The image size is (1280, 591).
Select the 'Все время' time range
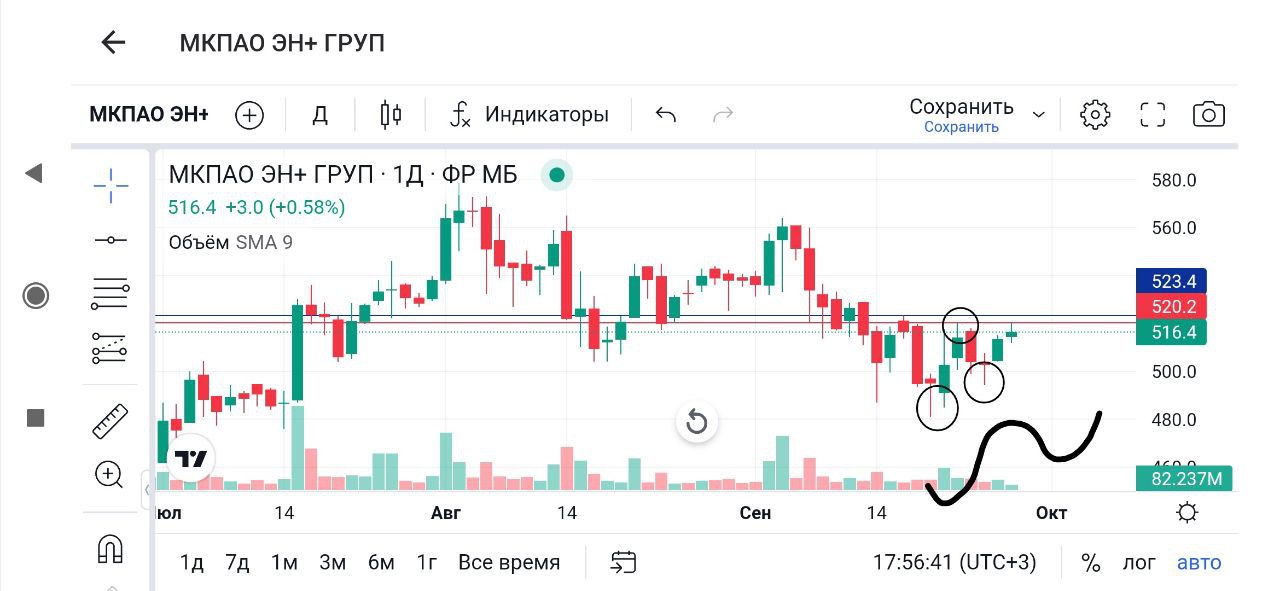pos(509,562)
